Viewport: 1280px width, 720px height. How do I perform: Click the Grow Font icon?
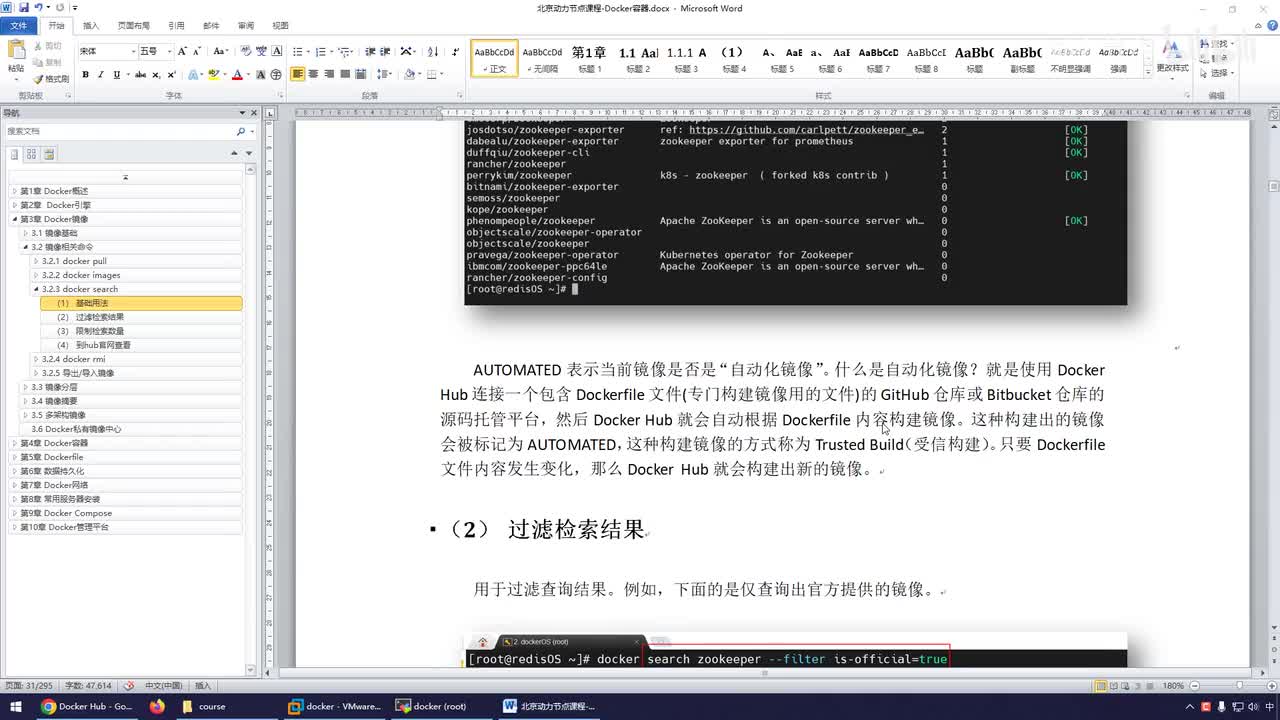pyautogui.click(x=182, y=51)
